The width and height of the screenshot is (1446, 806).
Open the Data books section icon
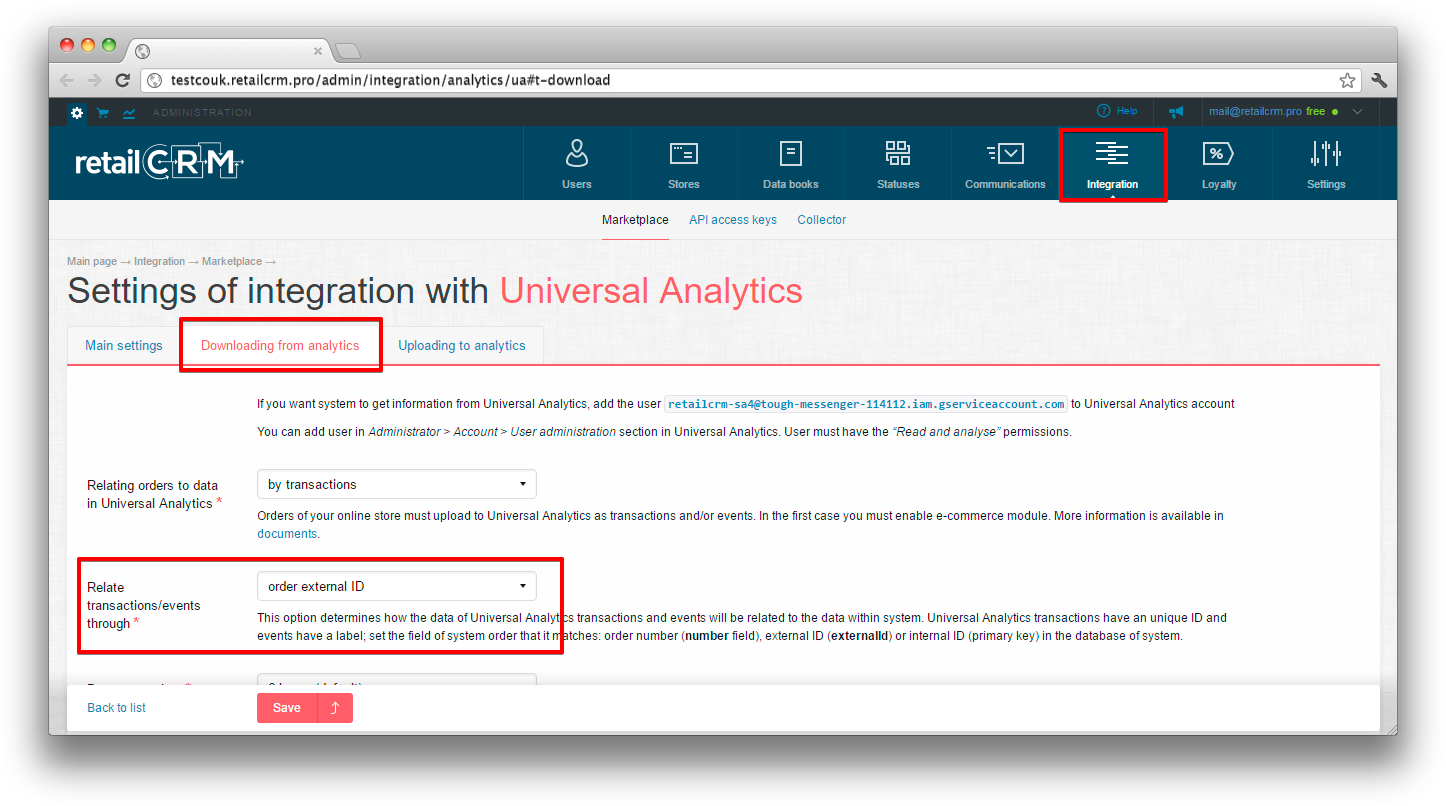click(791, 153)
